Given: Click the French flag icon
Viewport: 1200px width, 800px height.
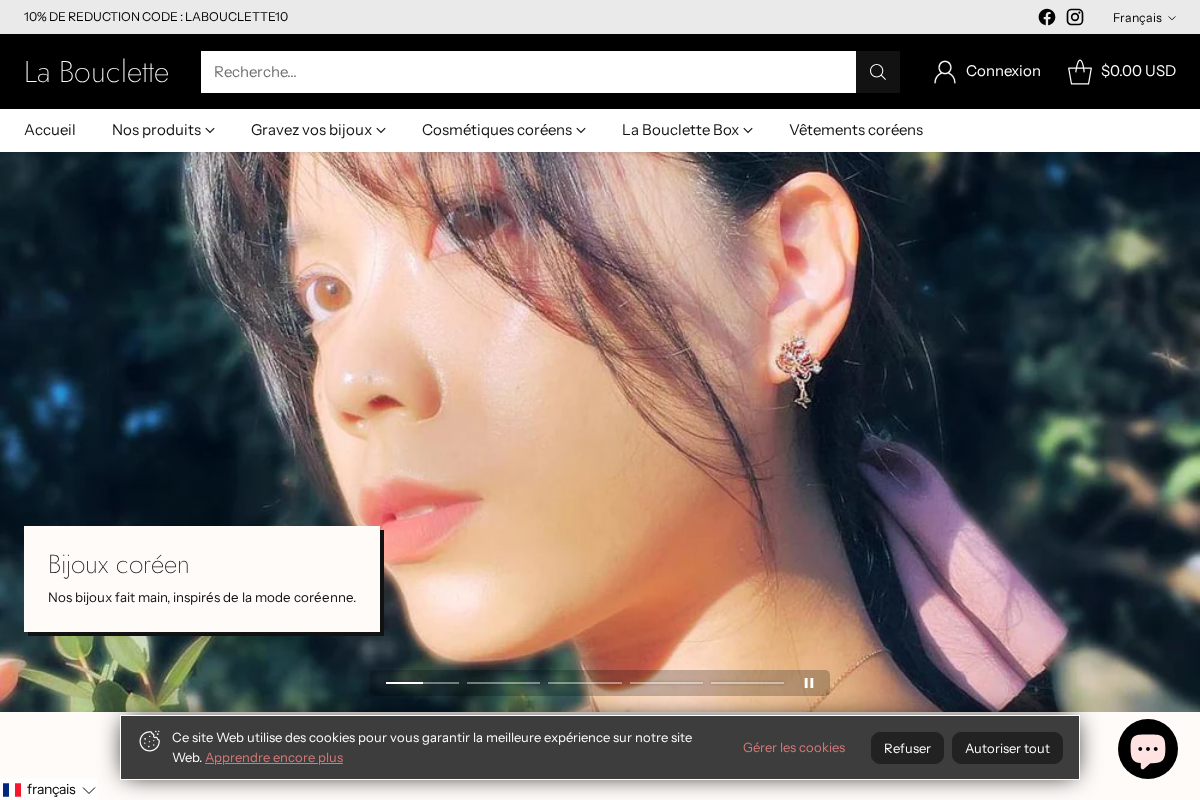Looking at the screenshot, I should click(x=12, y=789).
